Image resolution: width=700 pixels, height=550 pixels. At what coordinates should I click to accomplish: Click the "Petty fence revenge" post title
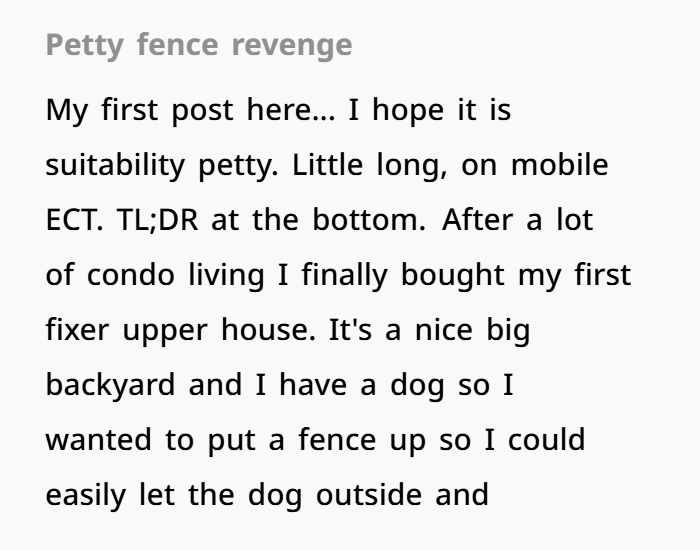(199, 45)
